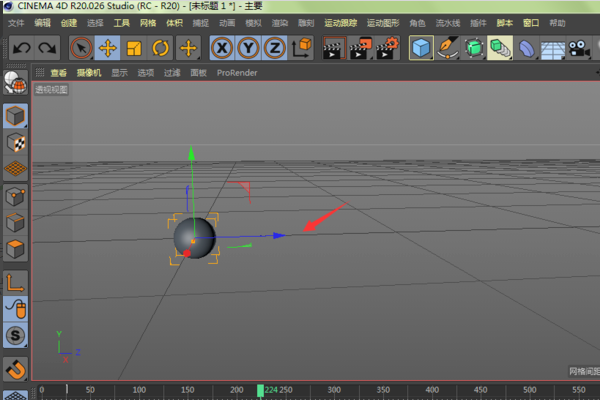
Task: Toggle the X axis lock
Action: click(222, 47)
